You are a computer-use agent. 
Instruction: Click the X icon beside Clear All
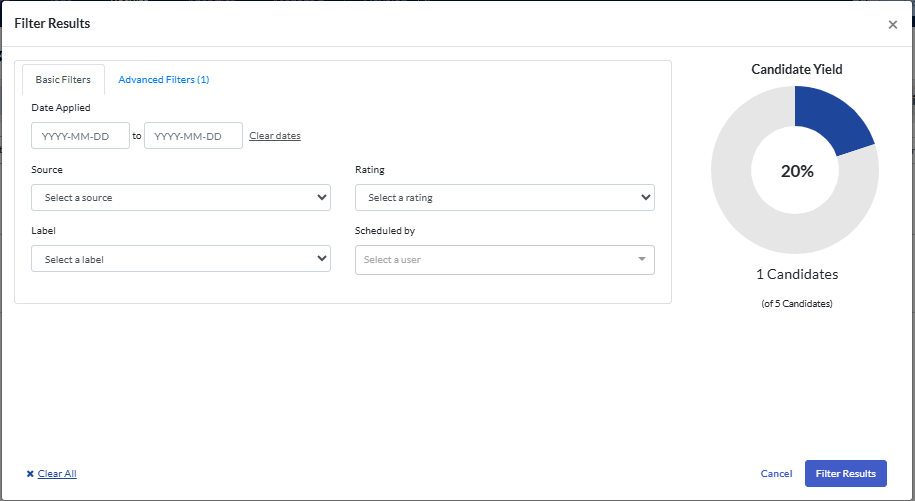click(30, 474)
